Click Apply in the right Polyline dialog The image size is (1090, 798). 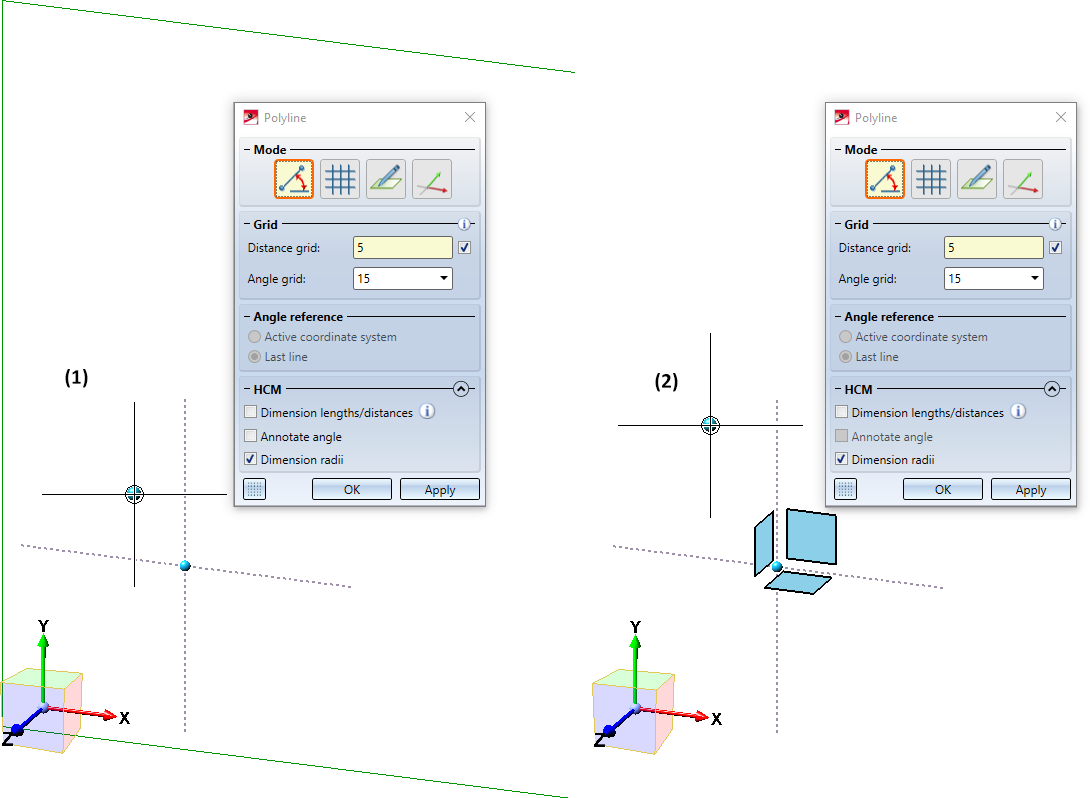[1030, 489]
